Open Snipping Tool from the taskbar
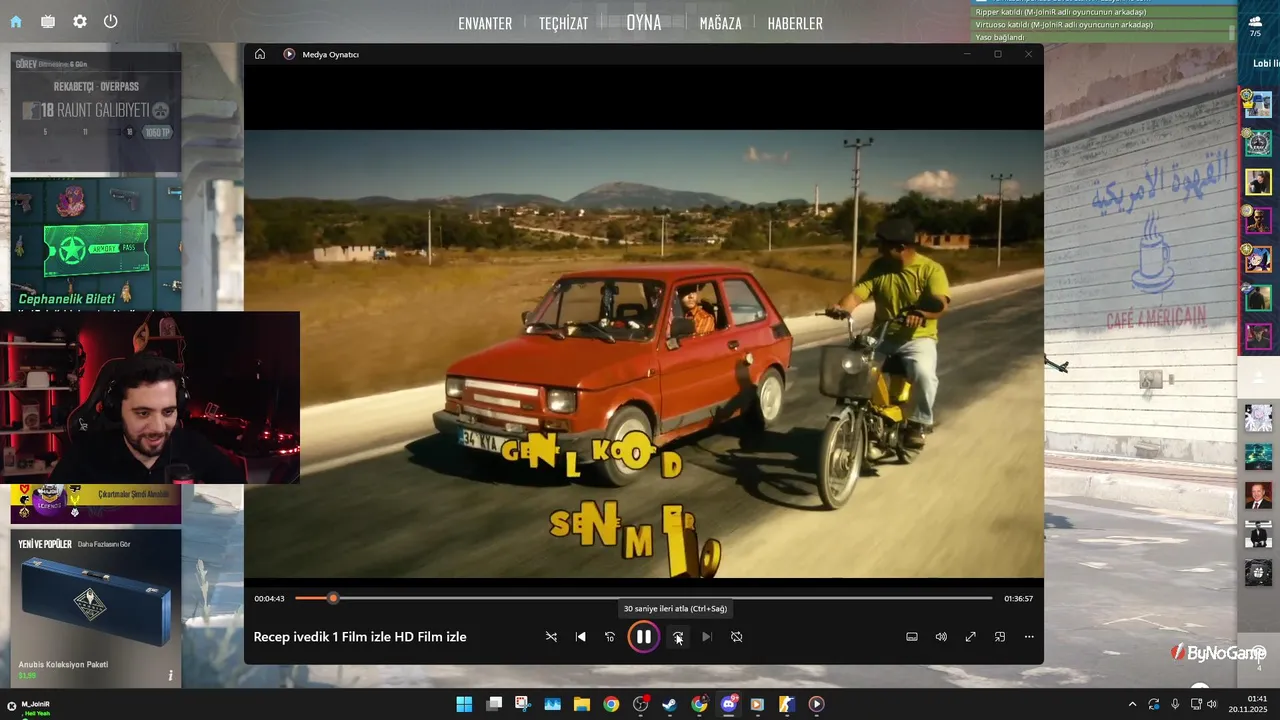The height and width of the screenshot is (720, 1280). coord(523,704)
